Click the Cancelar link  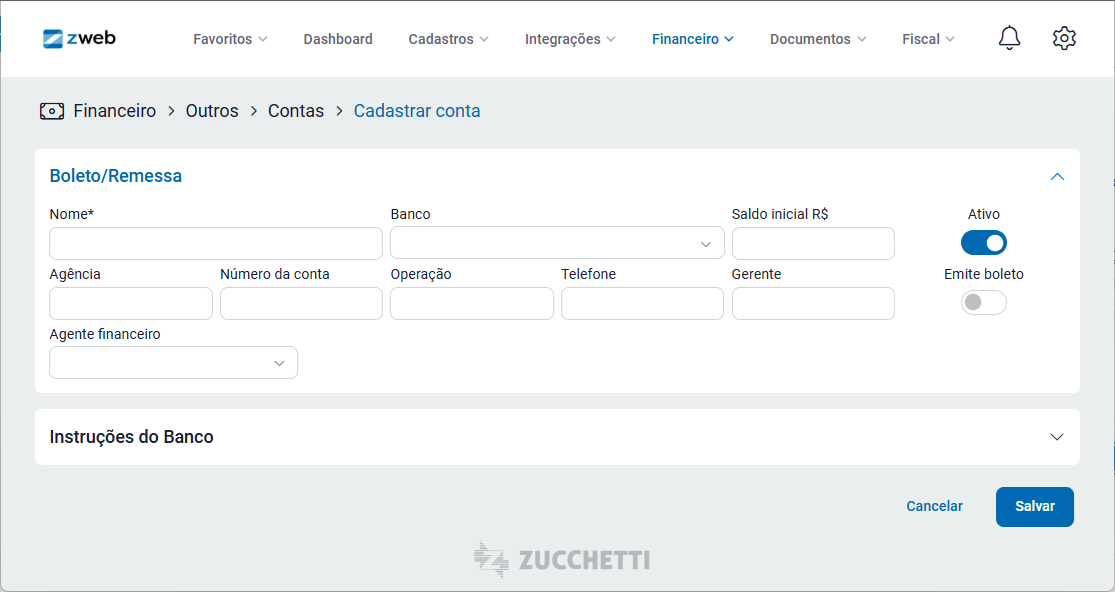click(934, 506)
